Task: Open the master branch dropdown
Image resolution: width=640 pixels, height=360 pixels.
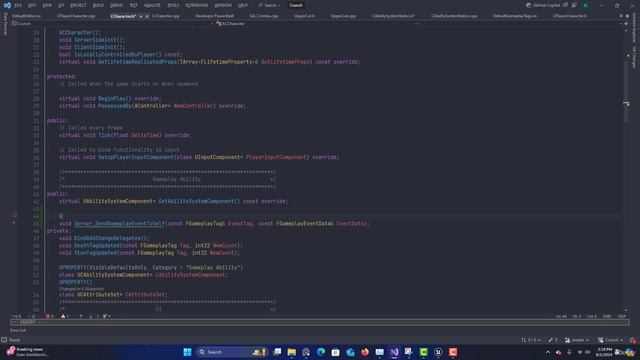Action: tap(577, 340)
